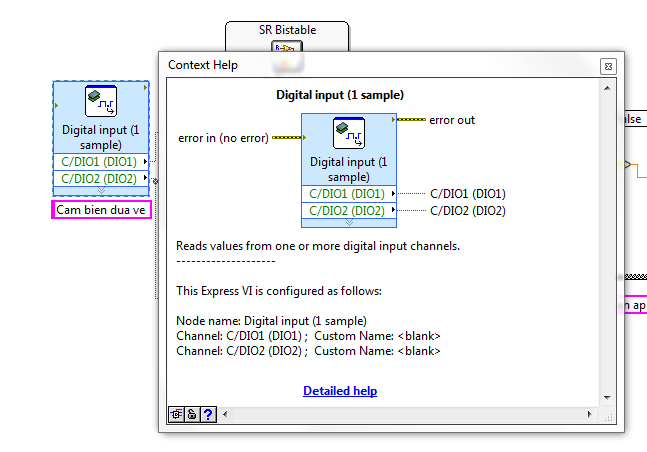Click the C/DIO1 (DIO1) row in help diagram
The image size is (647, 452).
(349, 194)
